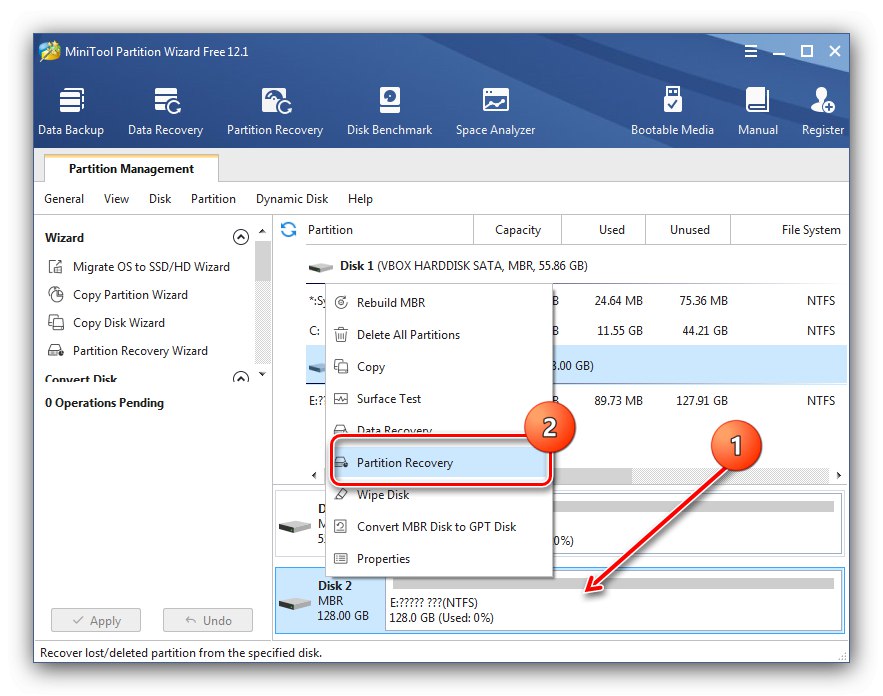Collapse the Wizard section
This screenshot has height=696, width=883.
pos(240,238)
